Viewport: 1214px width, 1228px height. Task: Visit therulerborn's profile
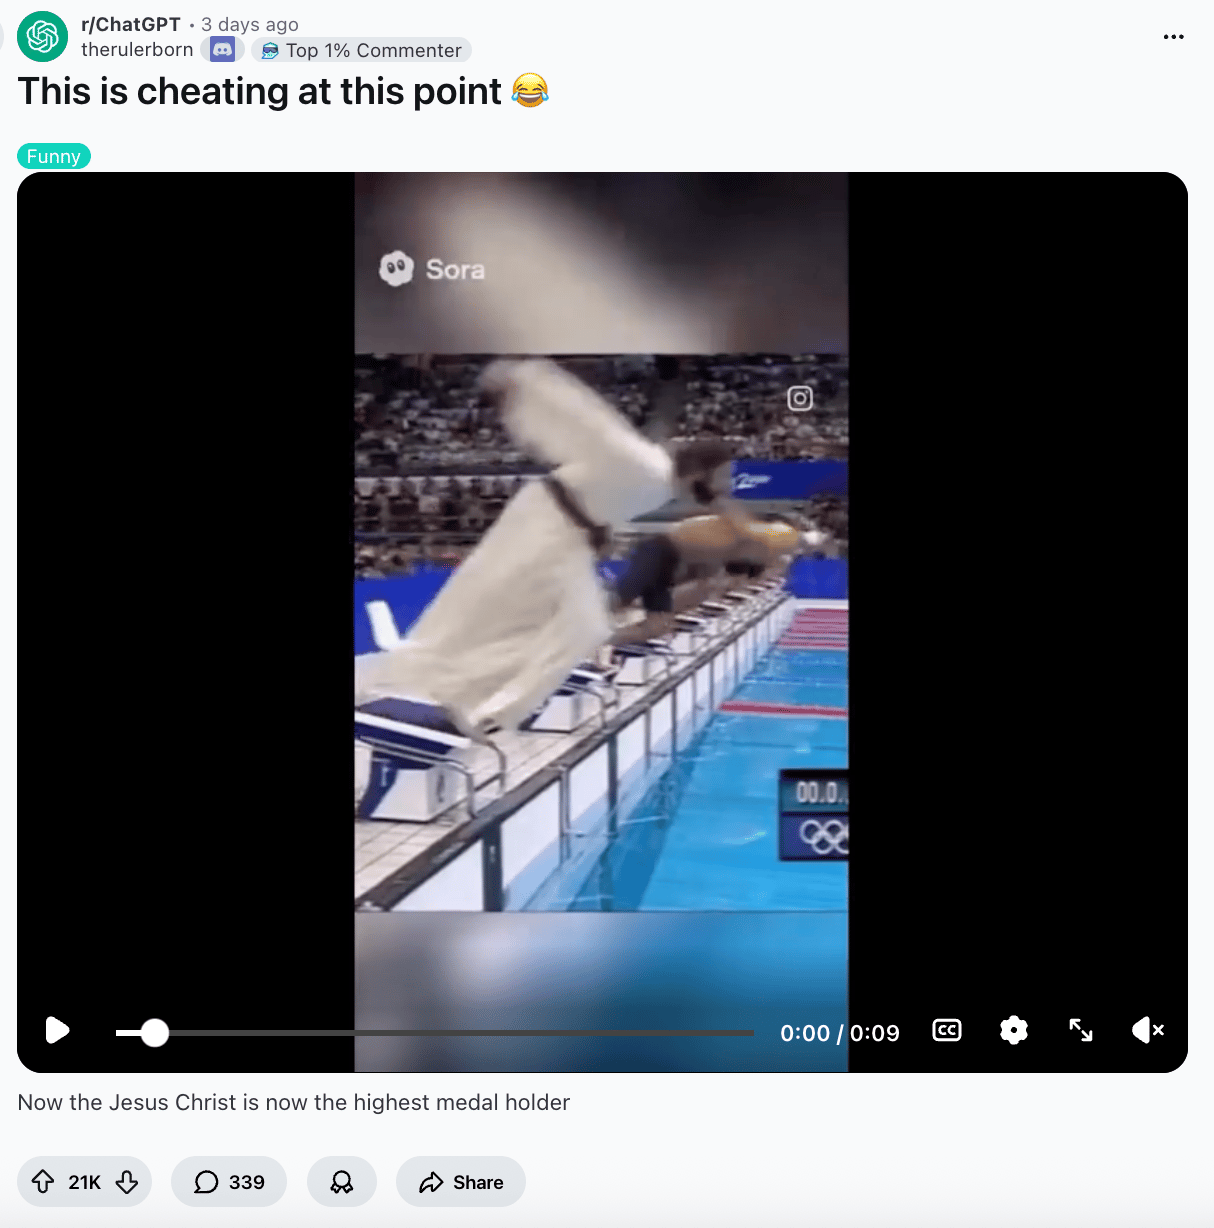[x=137, y=50]
